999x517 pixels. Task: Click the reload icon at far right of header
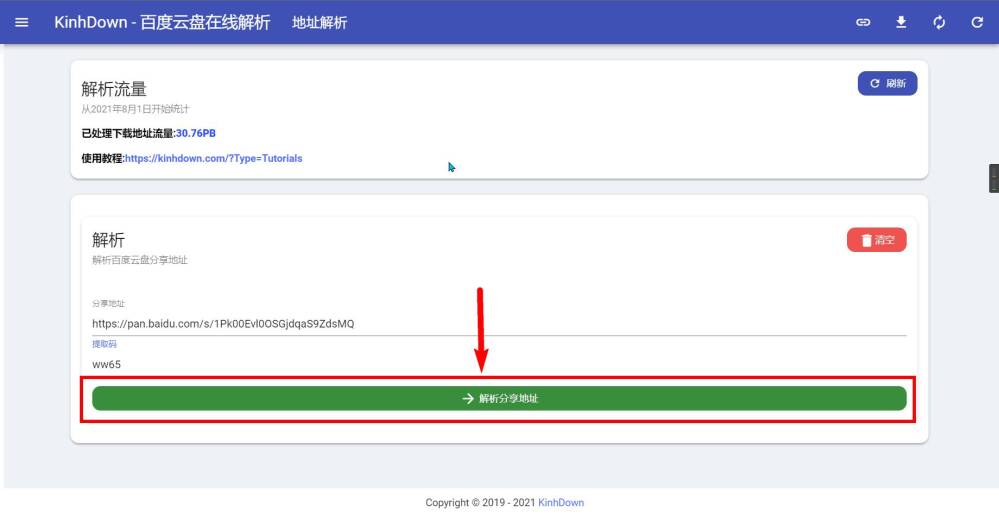click(977, 22)
